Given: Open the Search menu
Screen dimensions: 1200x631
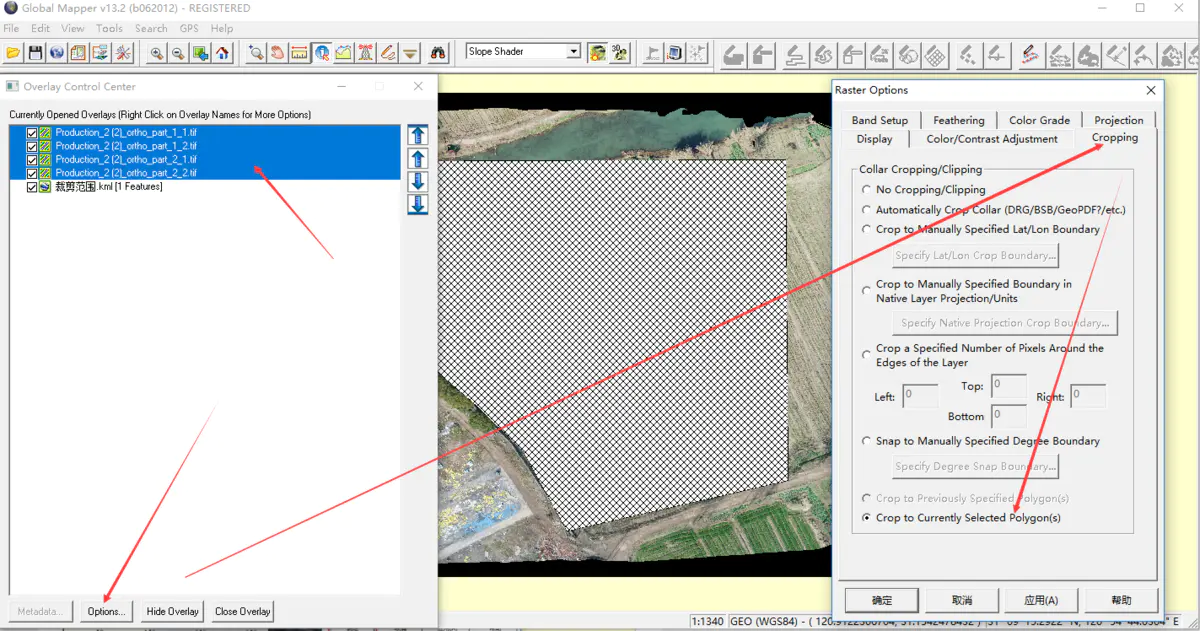Looking at the screenshot, I should pos(151,28).
